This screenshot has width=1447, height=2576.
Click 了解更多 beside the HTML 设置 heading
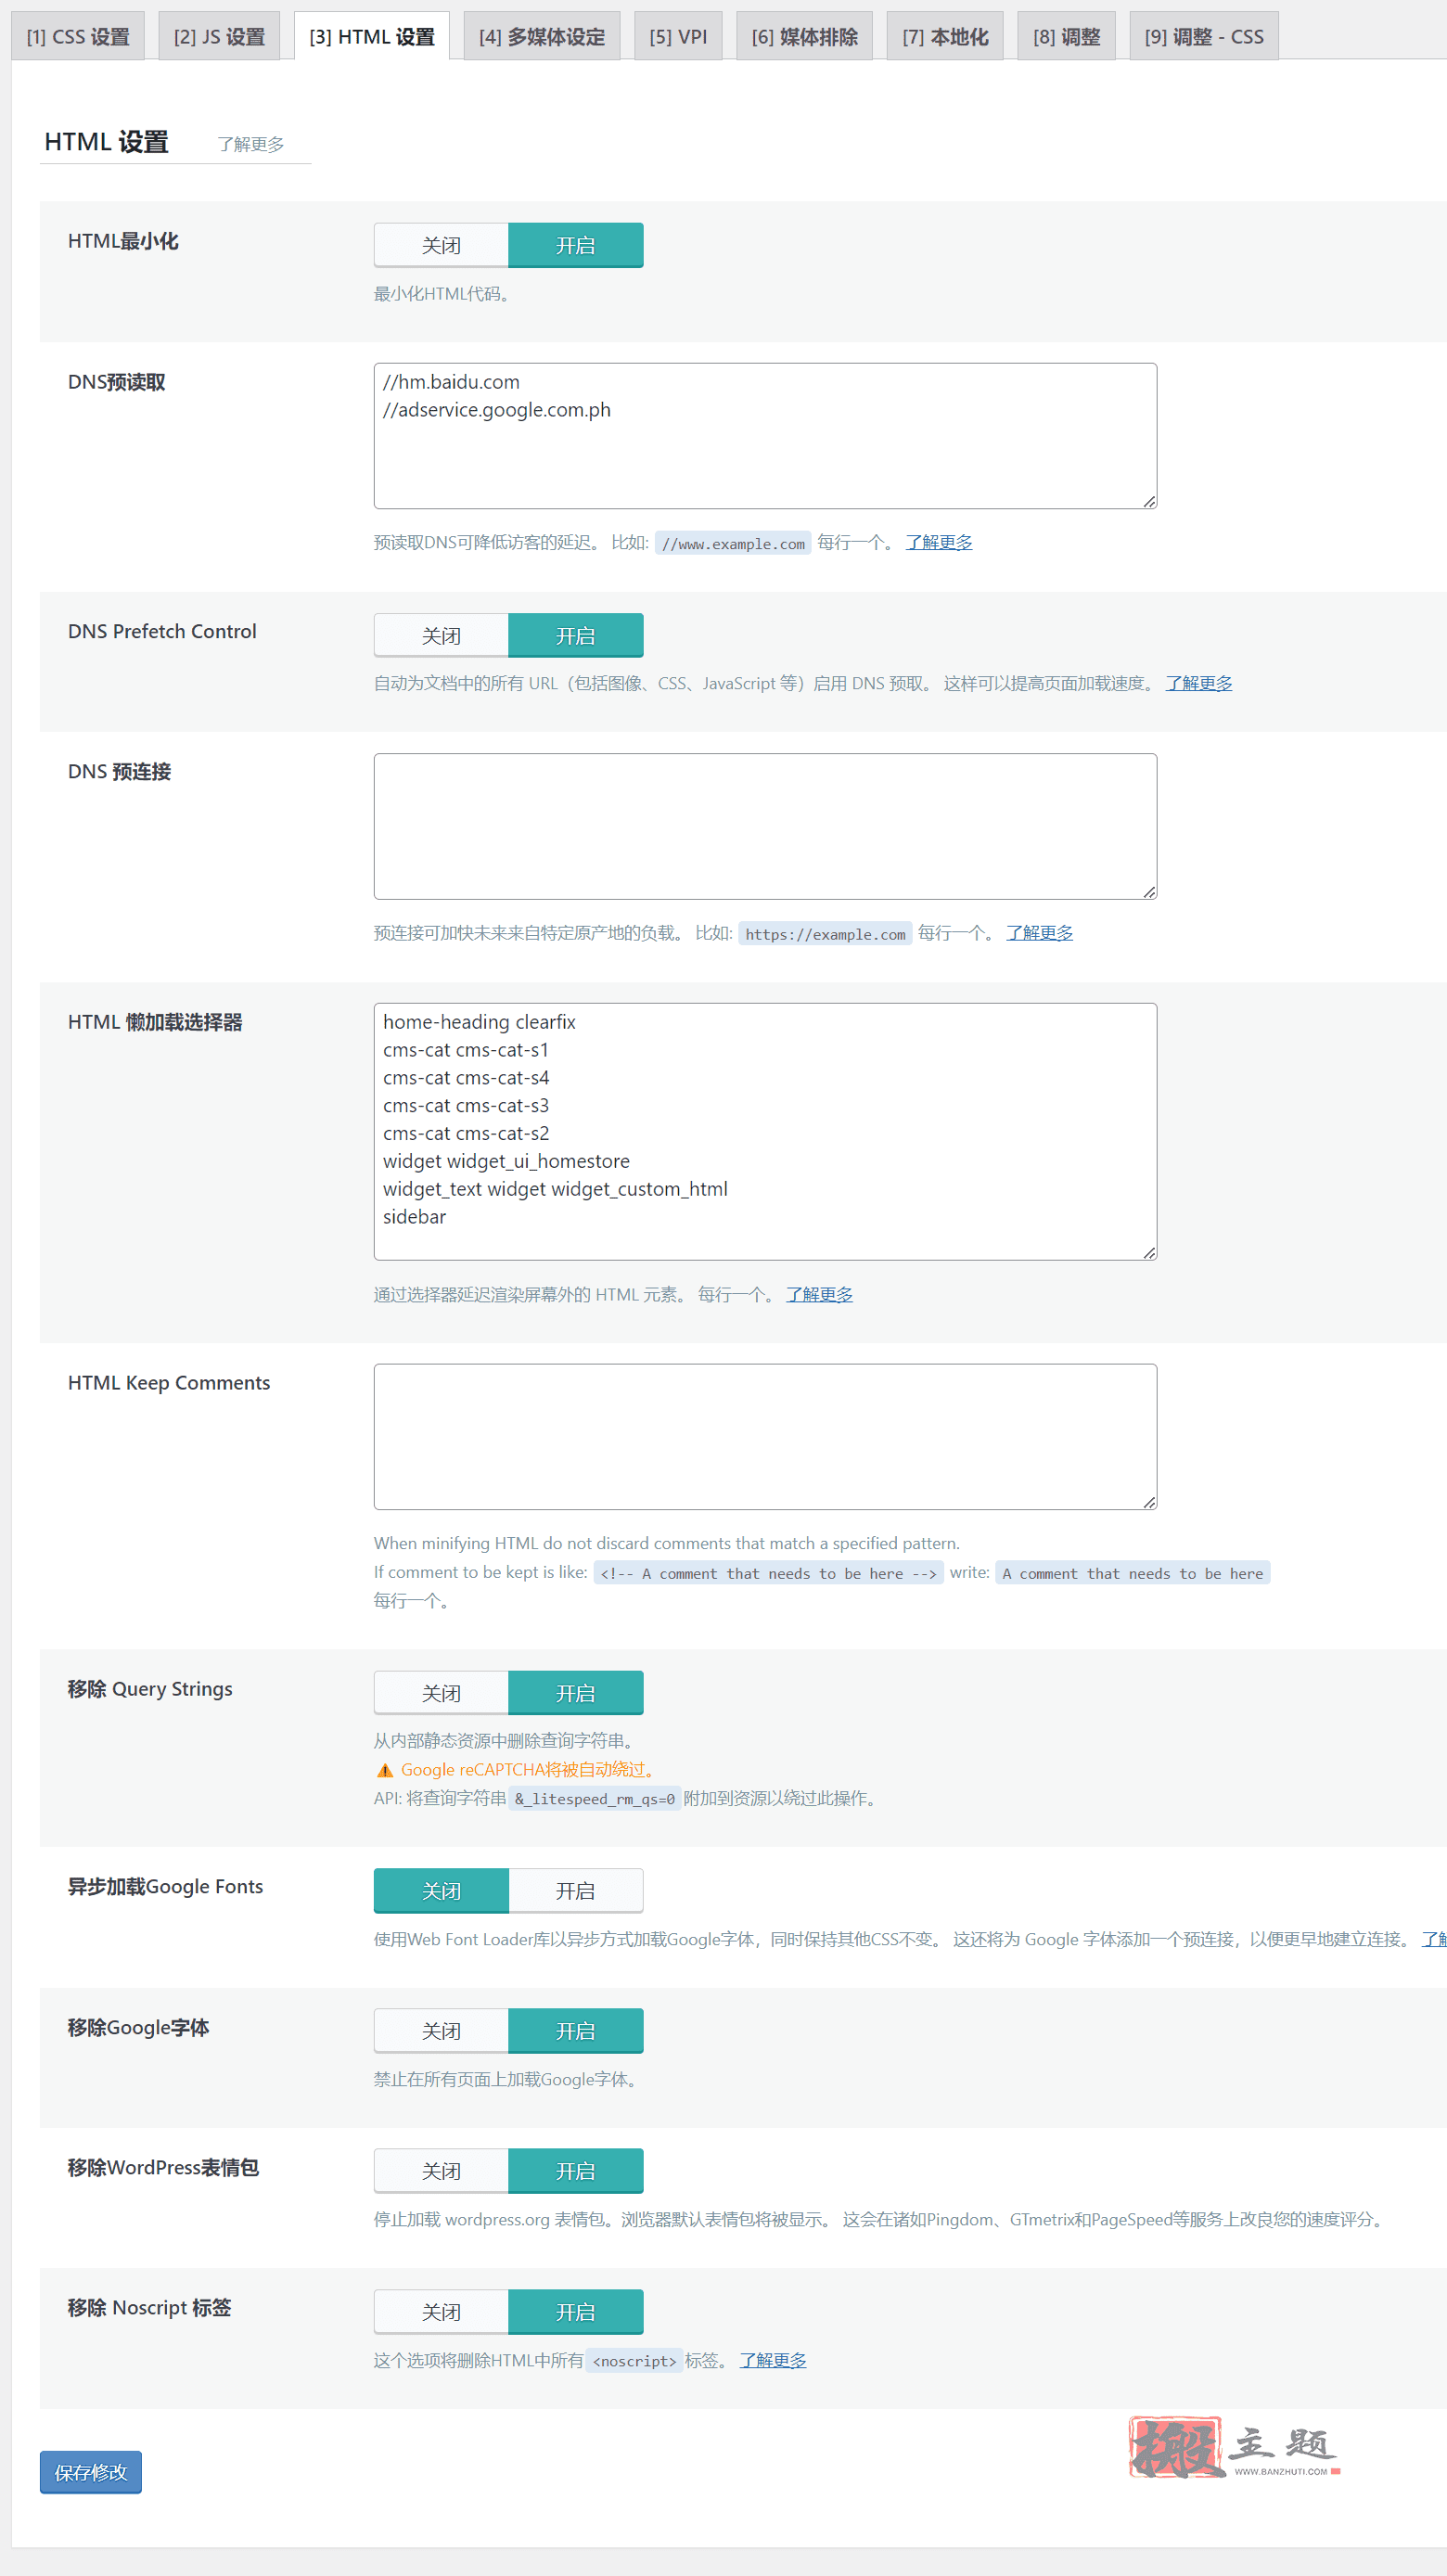pos(251,145)
